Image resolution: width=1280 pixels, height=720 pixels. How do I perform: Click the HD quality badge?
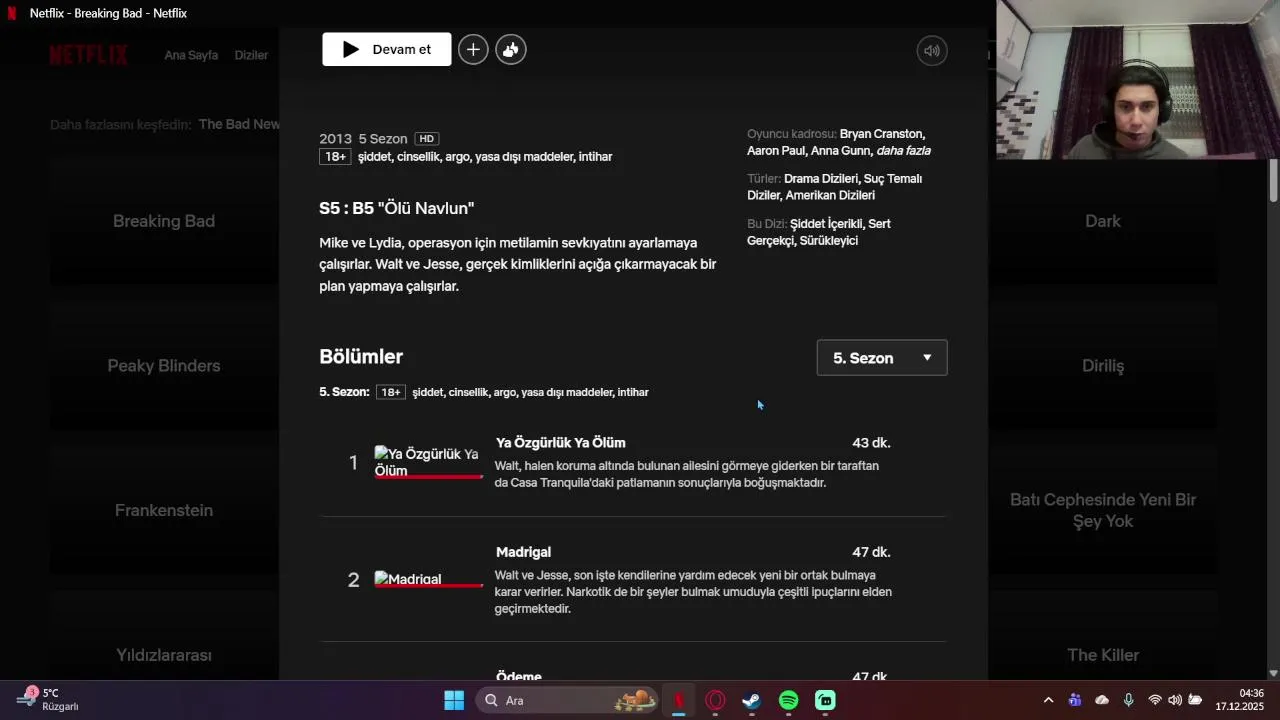pyautogui.click(x=427, y=139)
